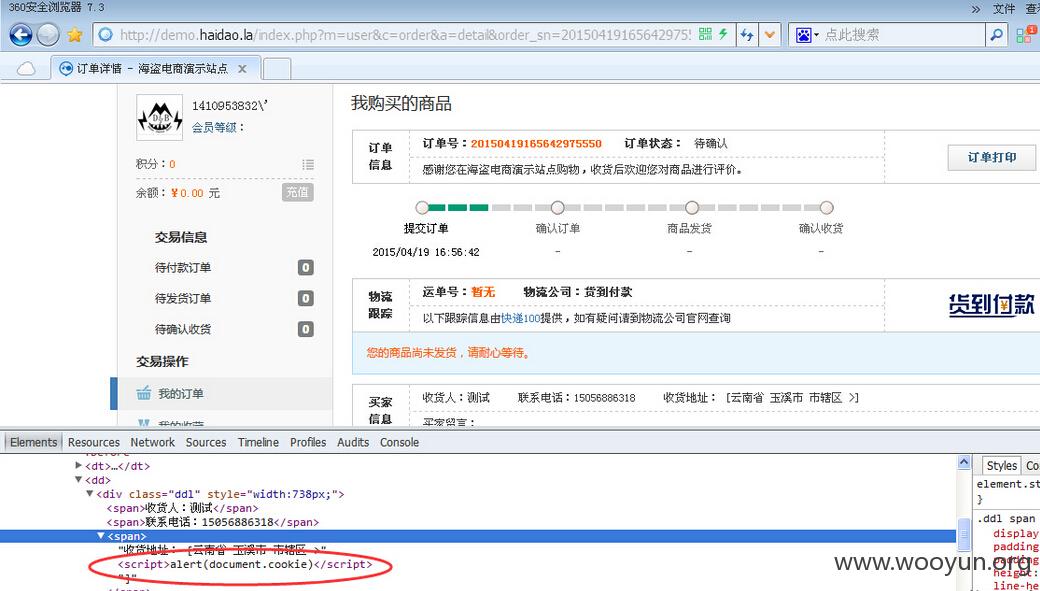
Task: Click the 确认收货 progress step circle
Action: pos(826,208)
